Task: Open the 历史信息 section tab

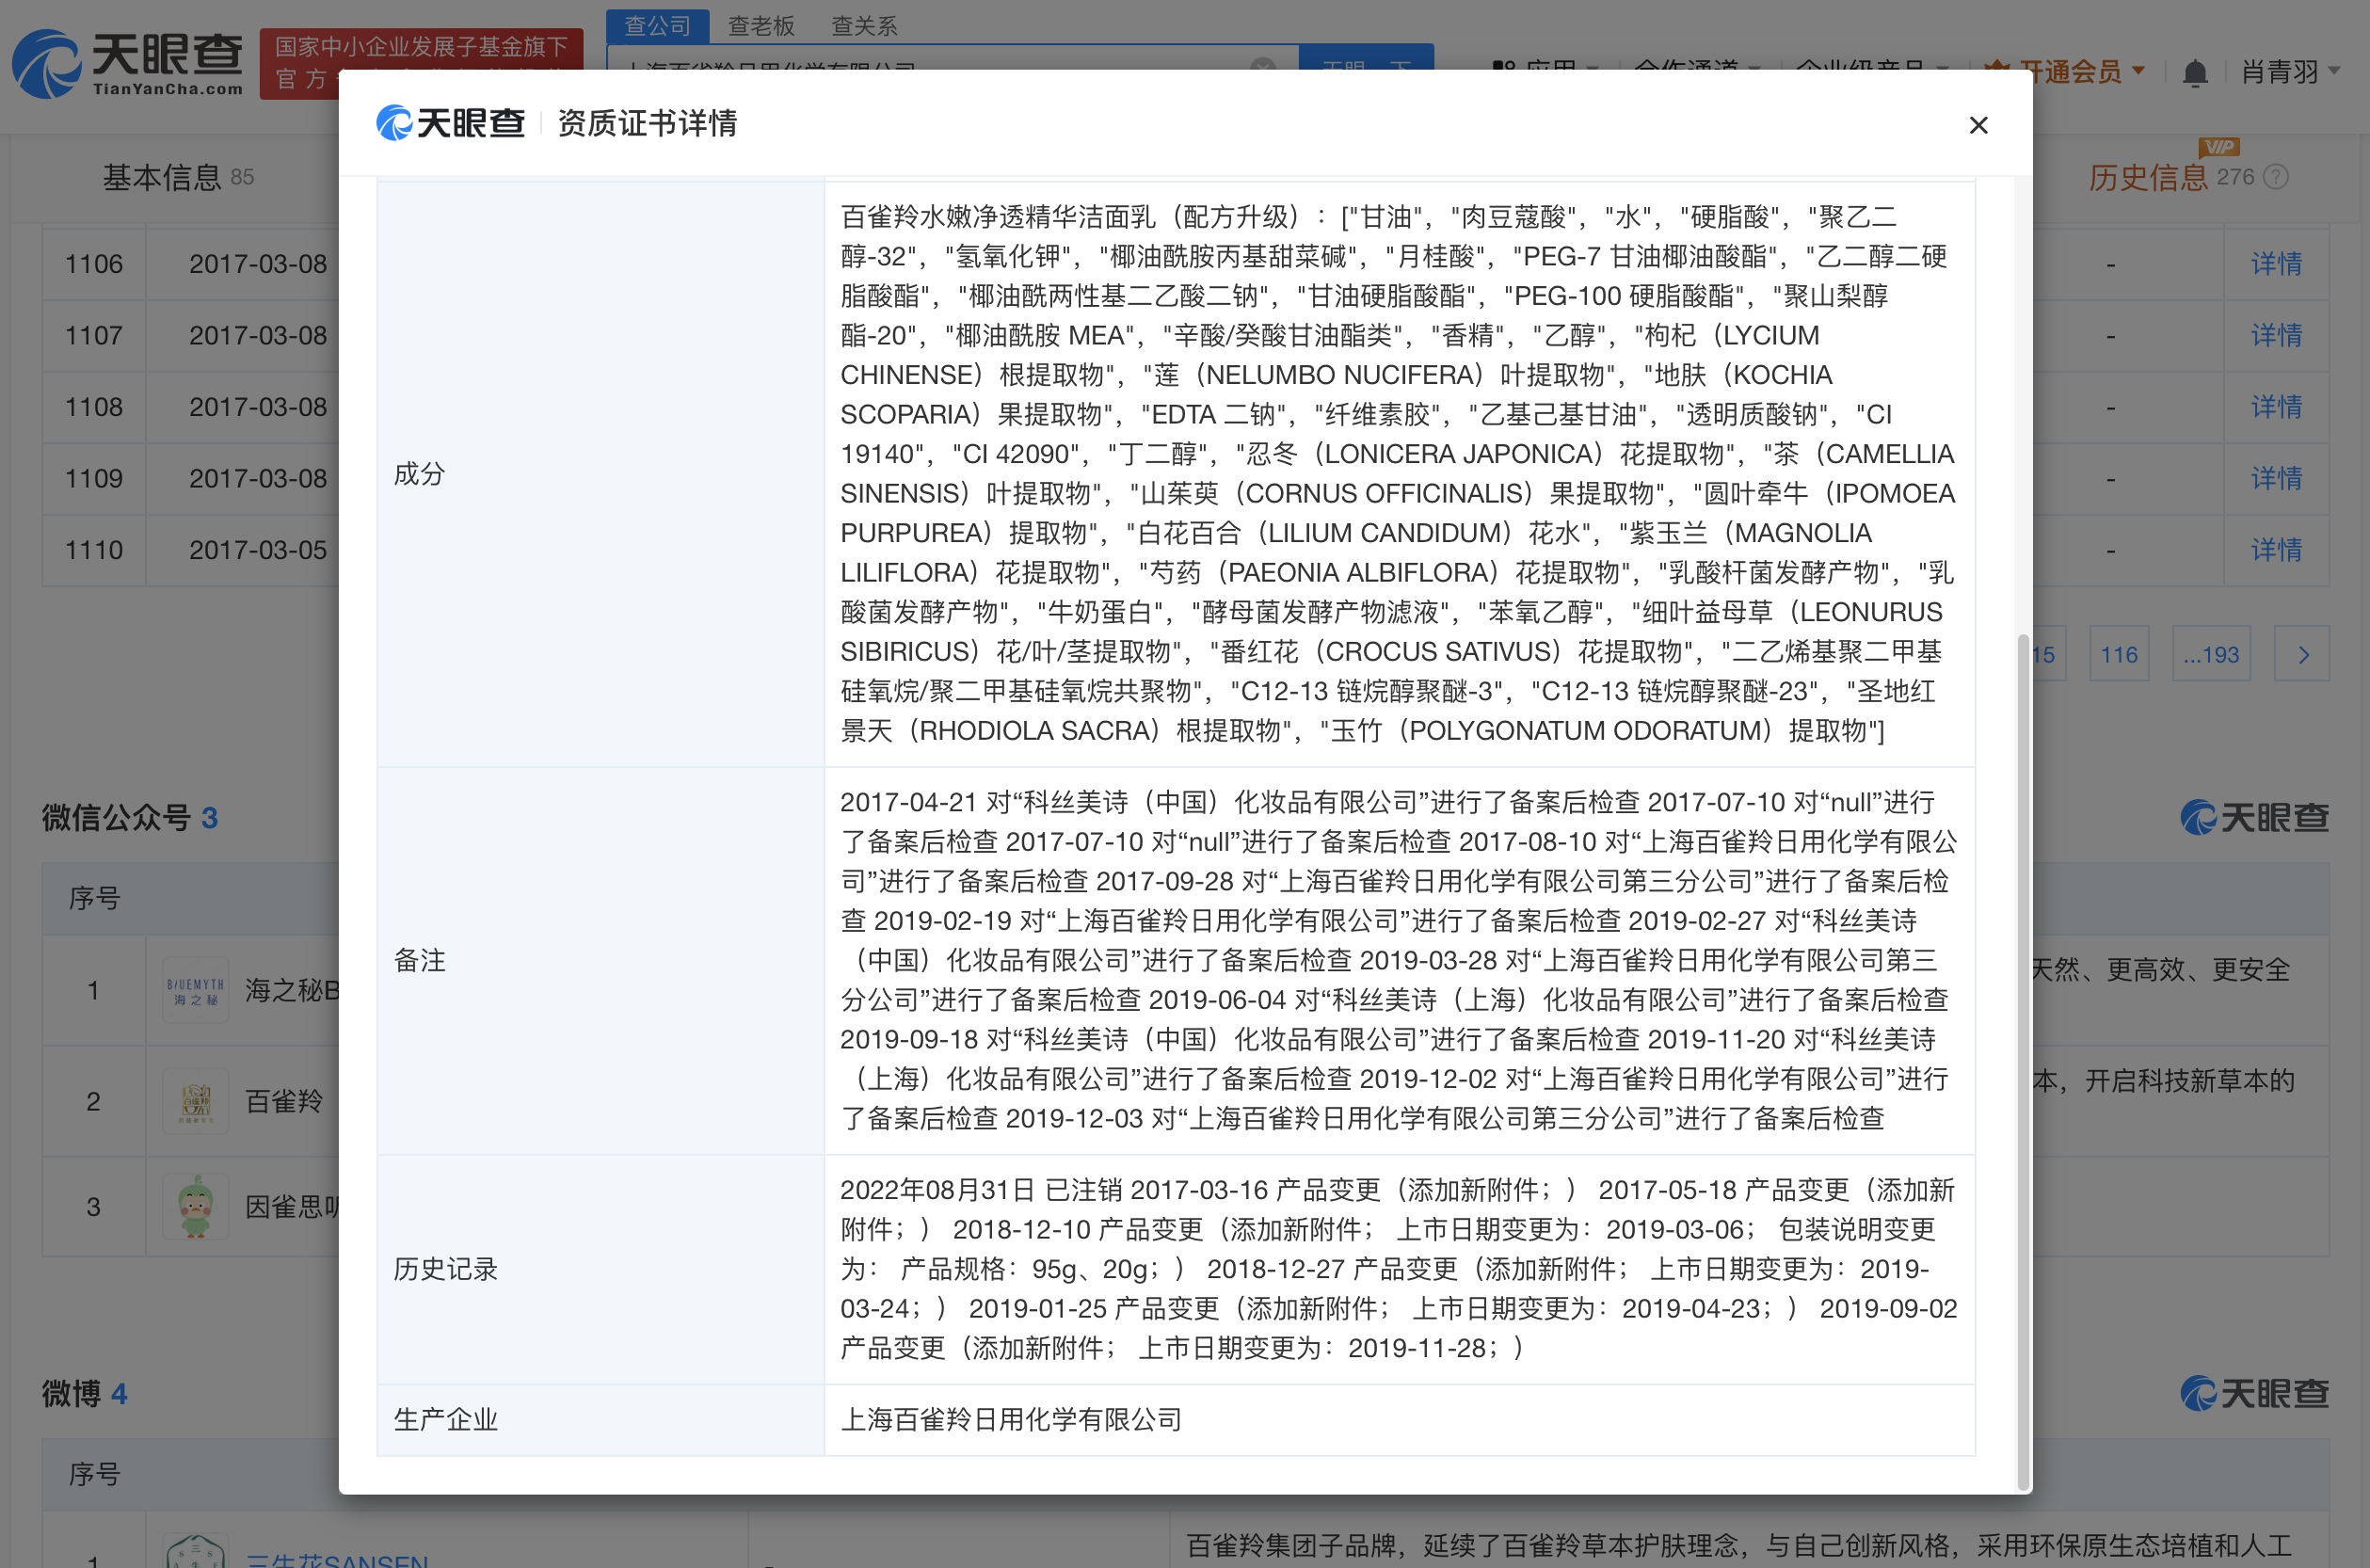Action: 2147,177
